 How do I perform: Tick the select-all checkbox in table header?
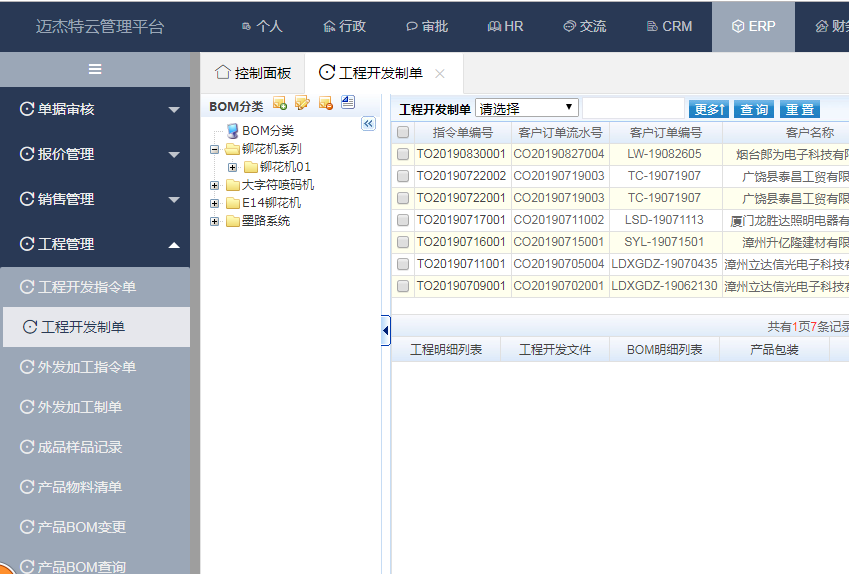403,132
